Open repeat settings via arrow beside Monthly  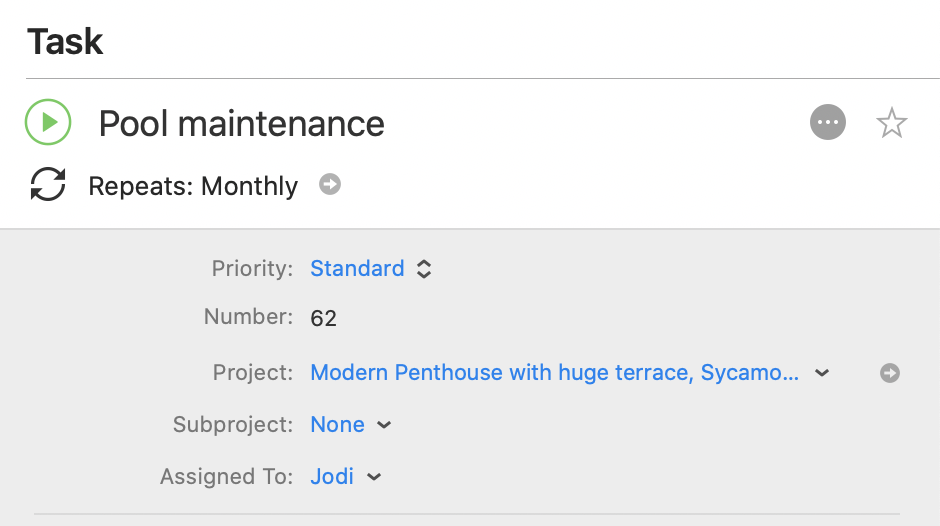(330, 184)
